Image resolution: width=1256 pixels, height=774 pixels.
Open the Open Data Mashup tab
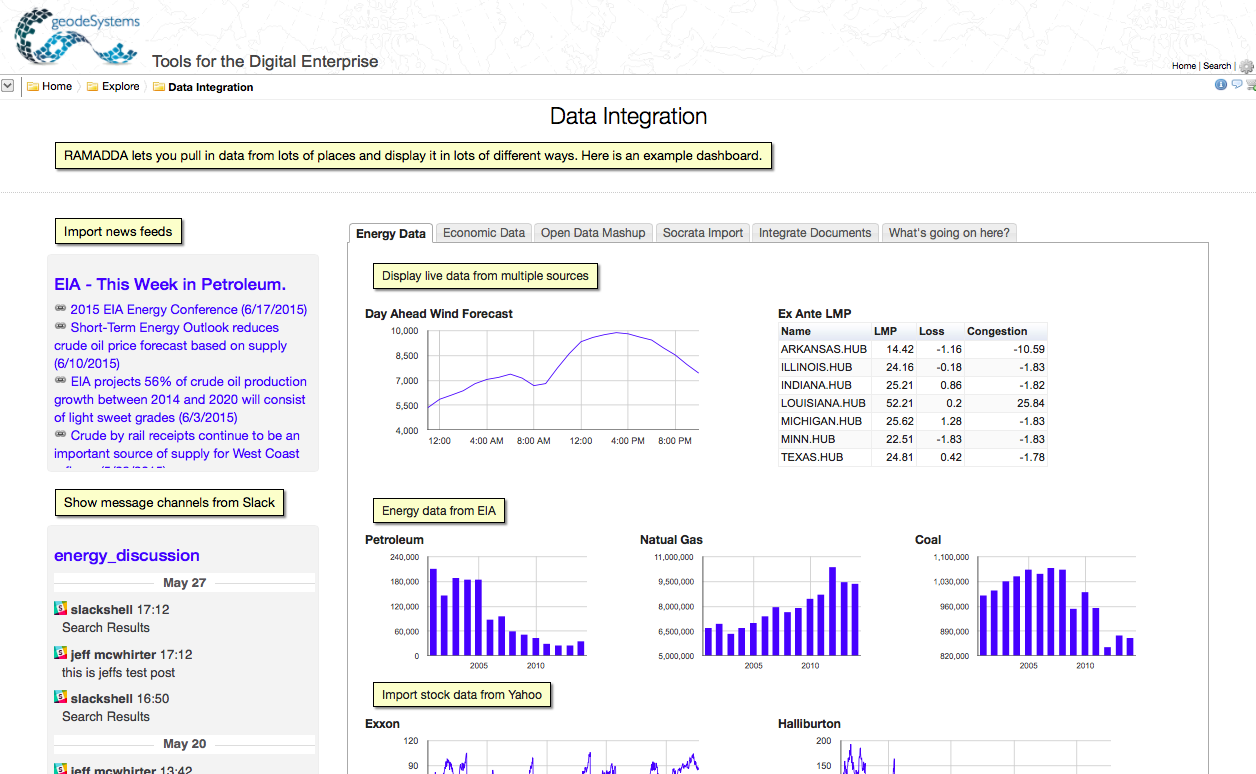pyautogui.click(x=593, y=233)
